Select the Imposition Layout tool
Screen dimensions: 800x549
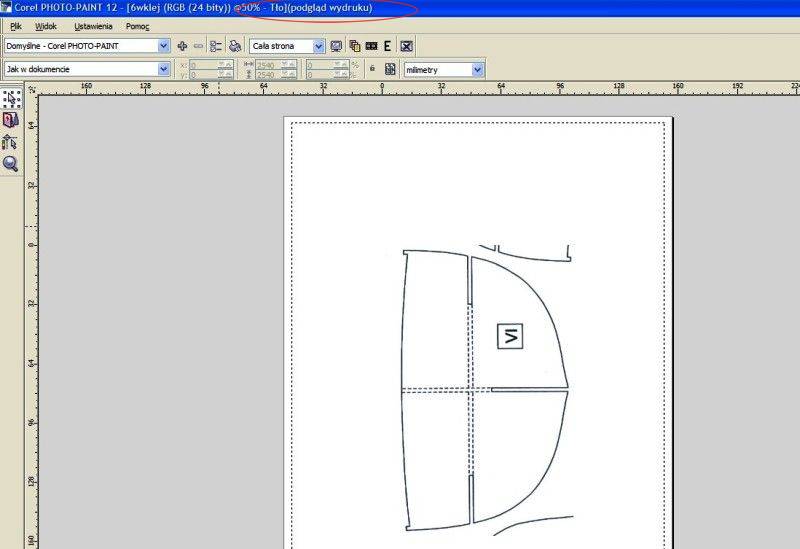[x=11, y=120]
